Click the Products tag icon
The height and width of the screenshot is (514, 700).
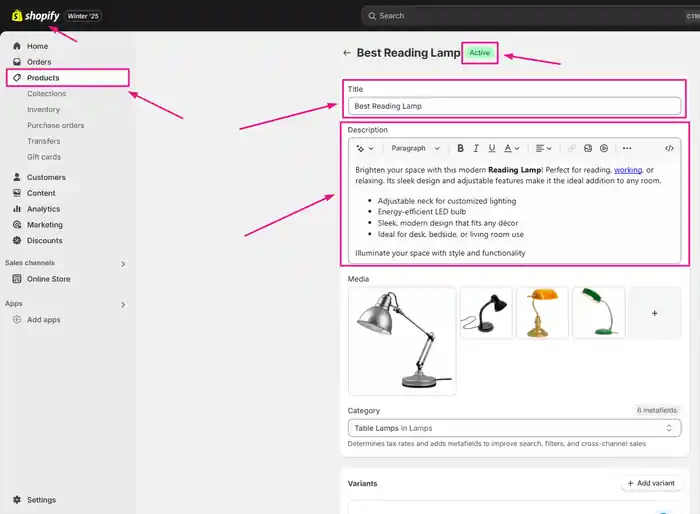[17, 78]
